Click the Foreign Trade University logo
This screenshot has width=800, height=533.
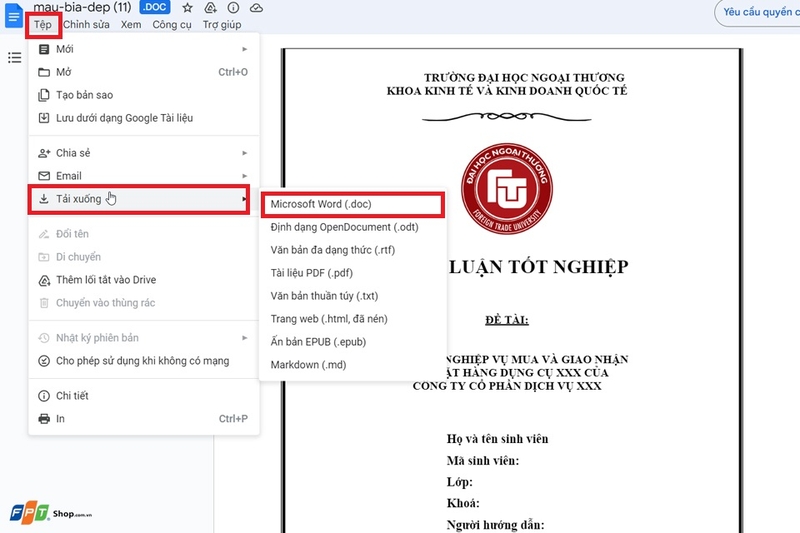[507, 188]
